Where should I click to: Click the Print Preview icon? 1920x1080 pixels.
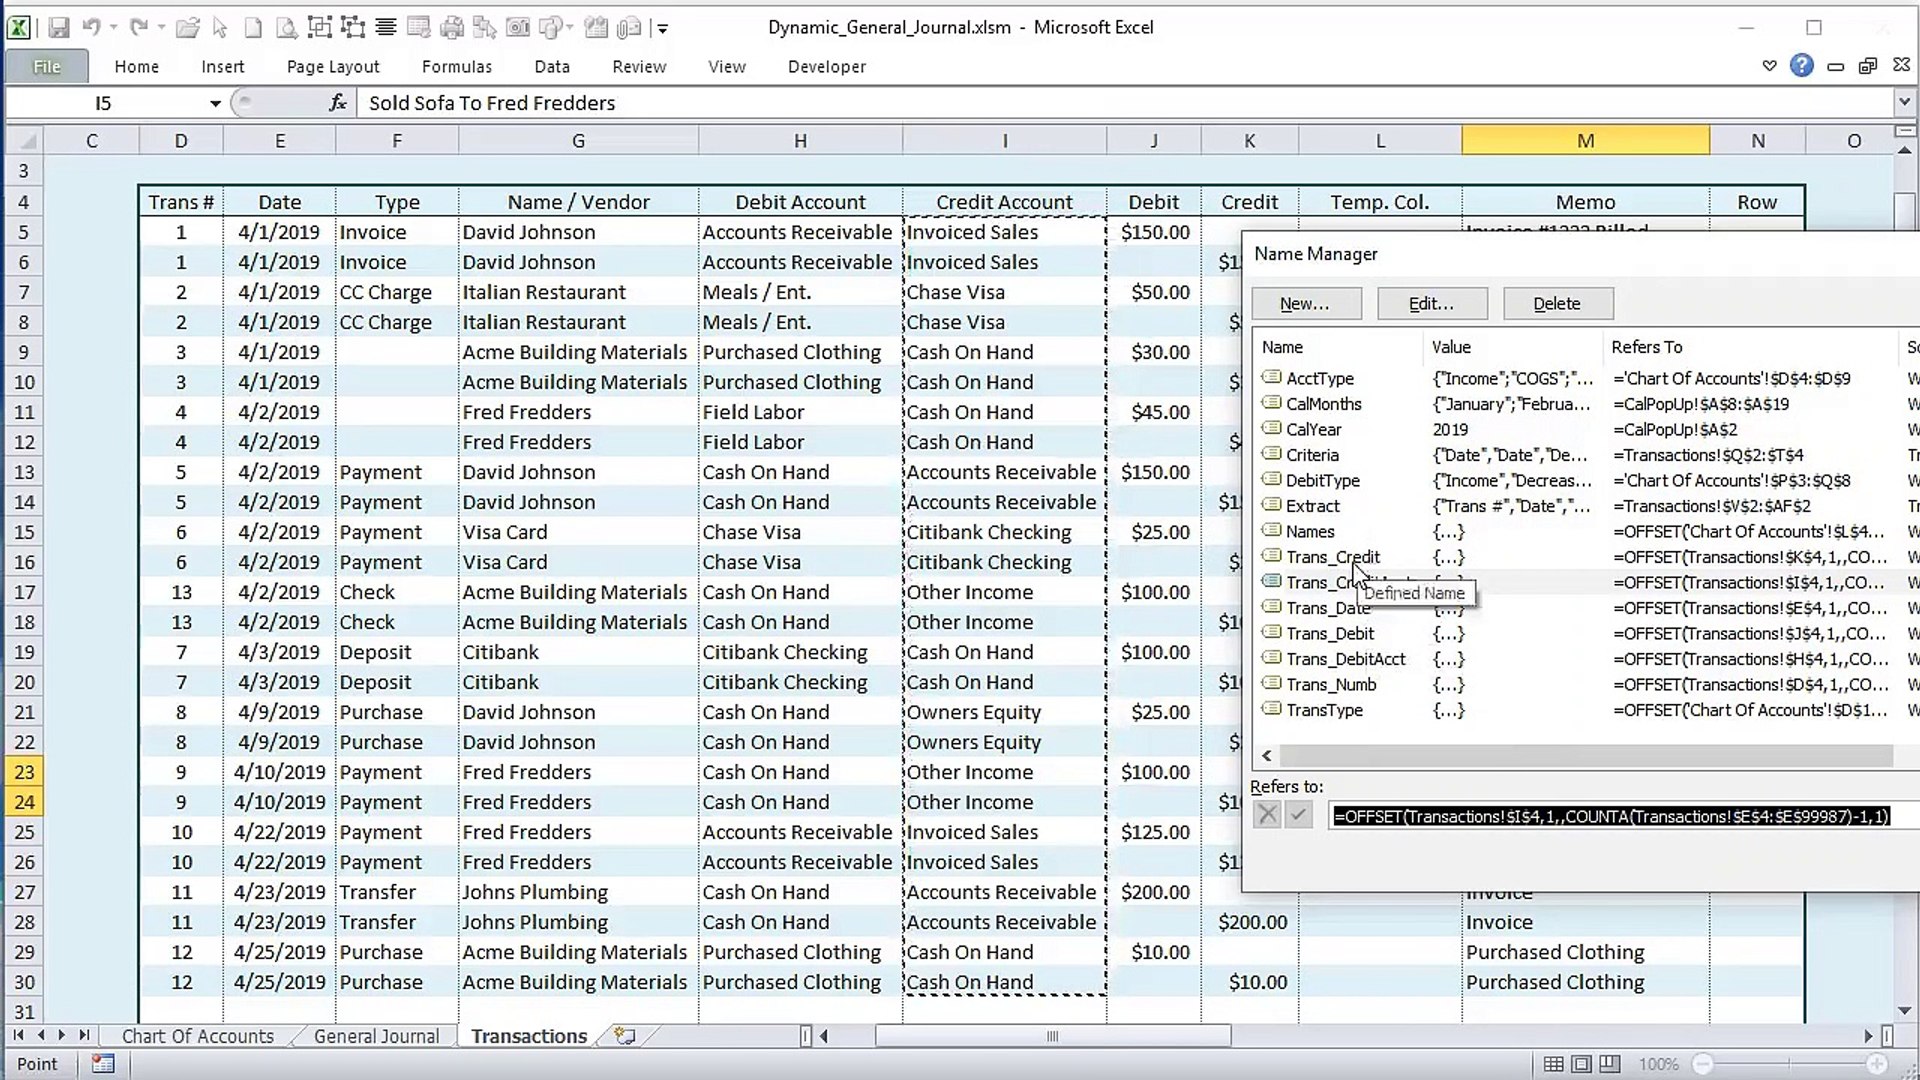coord(286,28)
